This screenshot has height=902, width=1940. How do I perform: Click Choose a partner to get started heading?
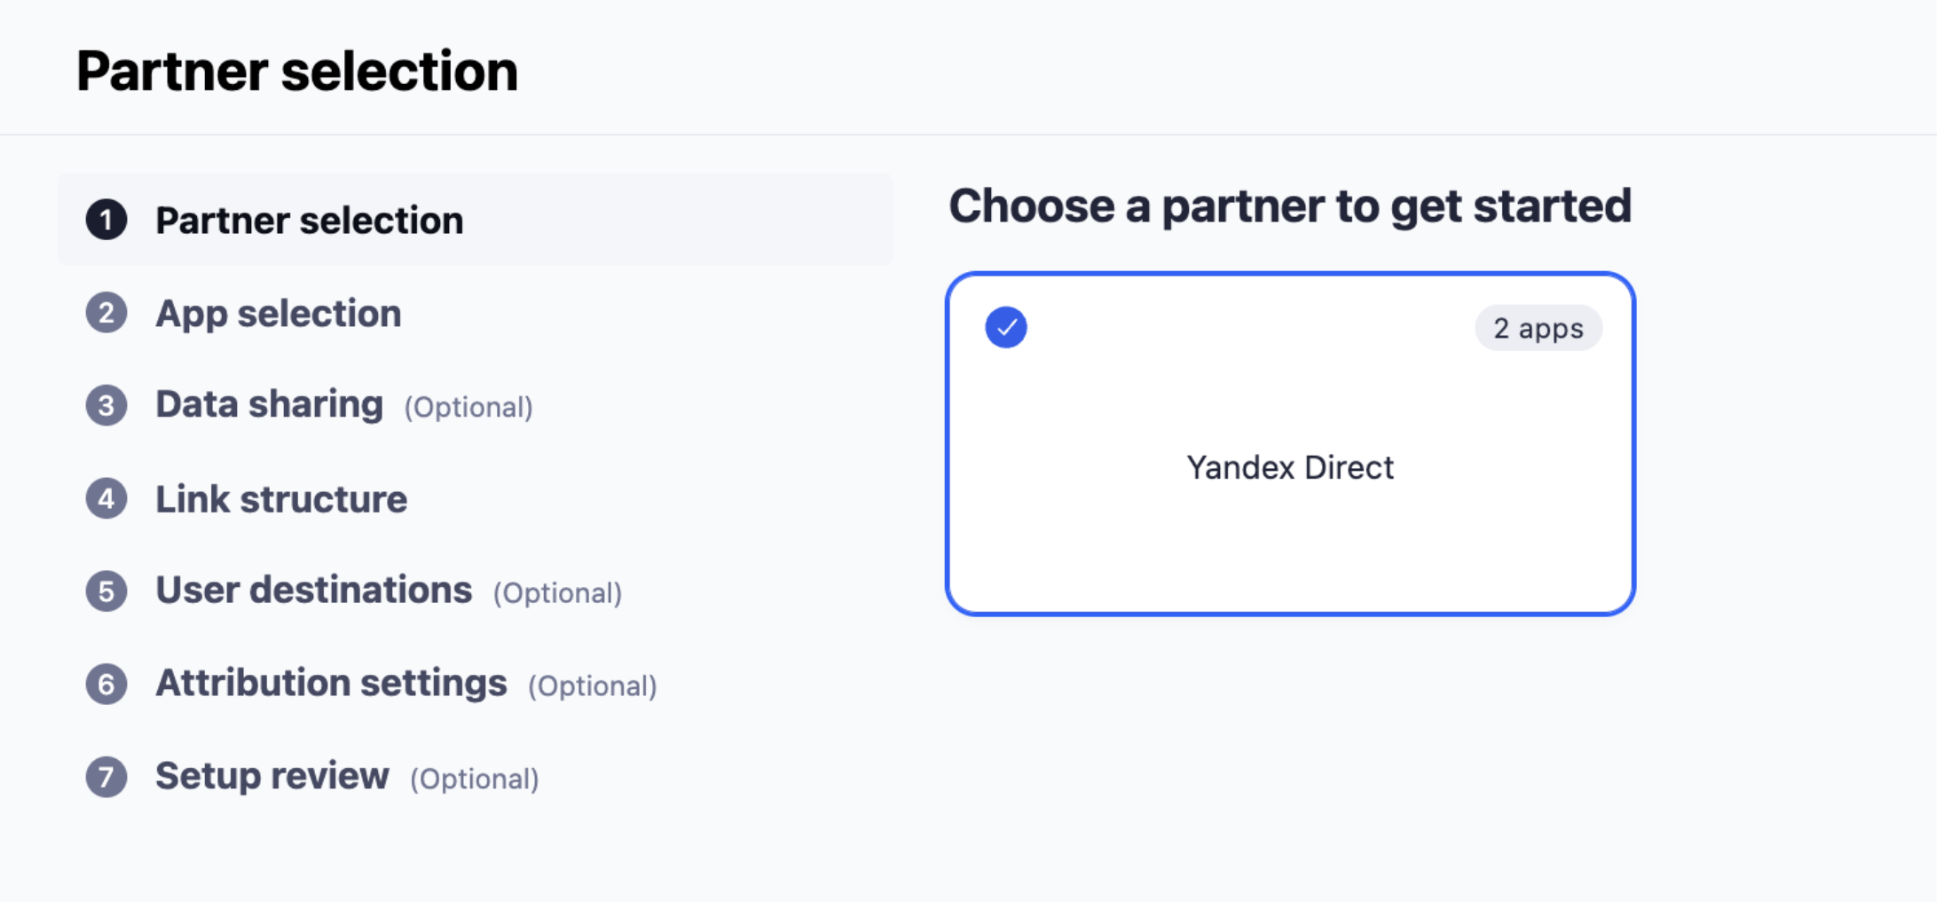click(1289, 206)
